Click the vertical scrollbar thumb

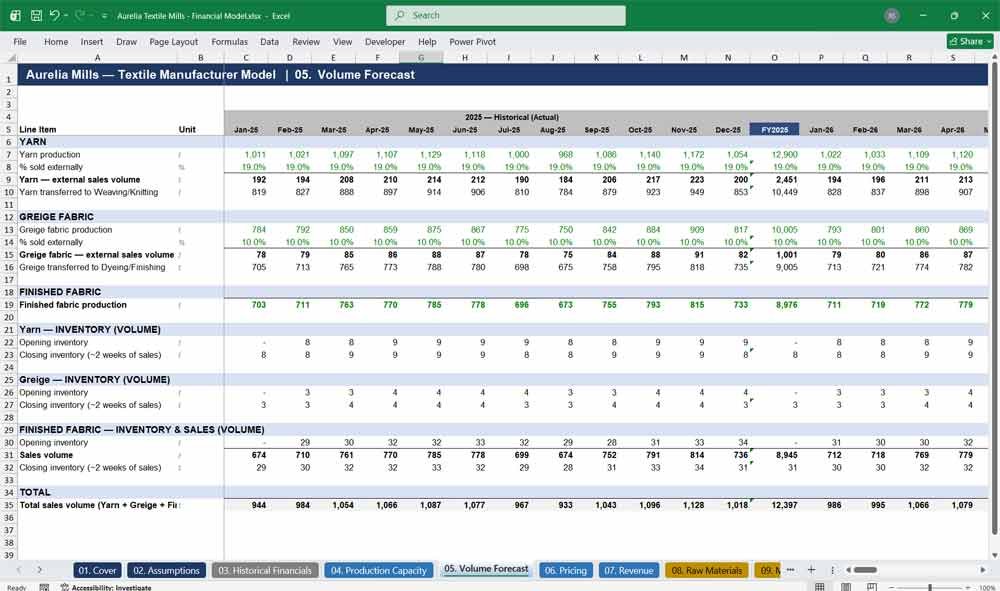994,298
